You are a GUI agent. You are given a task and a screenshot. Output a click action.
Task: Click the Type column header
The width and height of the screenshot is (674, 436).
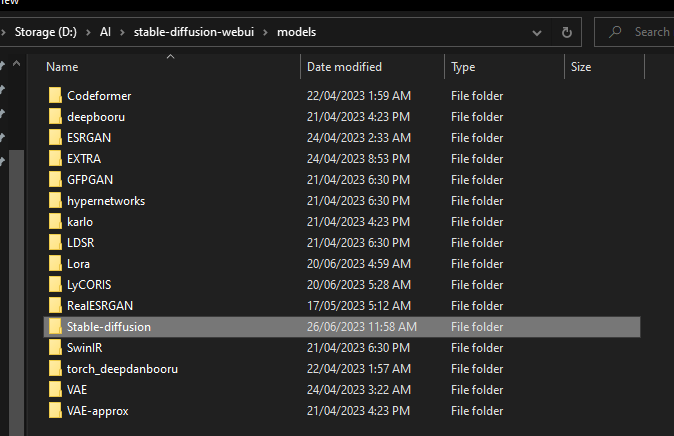click(463, 67)
